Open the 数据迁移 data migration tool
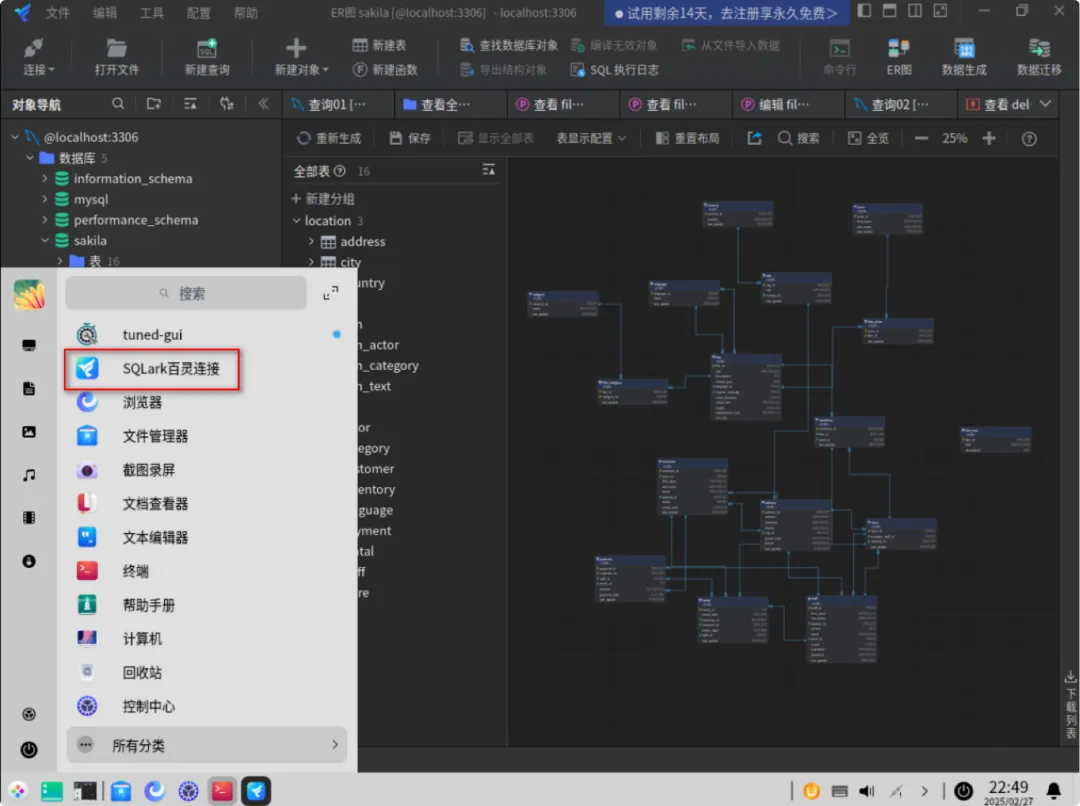1080x806 pixels. pyautogui.click(x=1039, y=56)
